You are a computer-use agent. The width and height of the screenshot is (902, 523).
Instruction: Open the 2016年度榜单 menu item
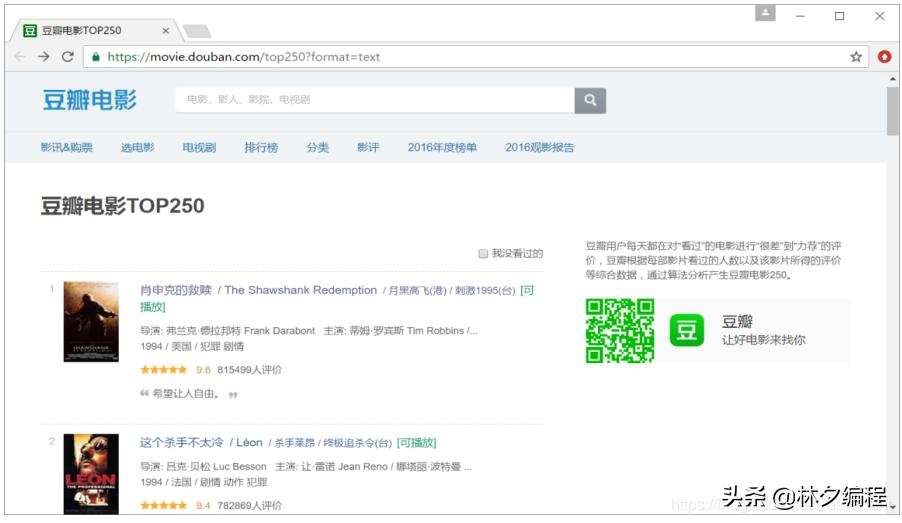[442, 147]
